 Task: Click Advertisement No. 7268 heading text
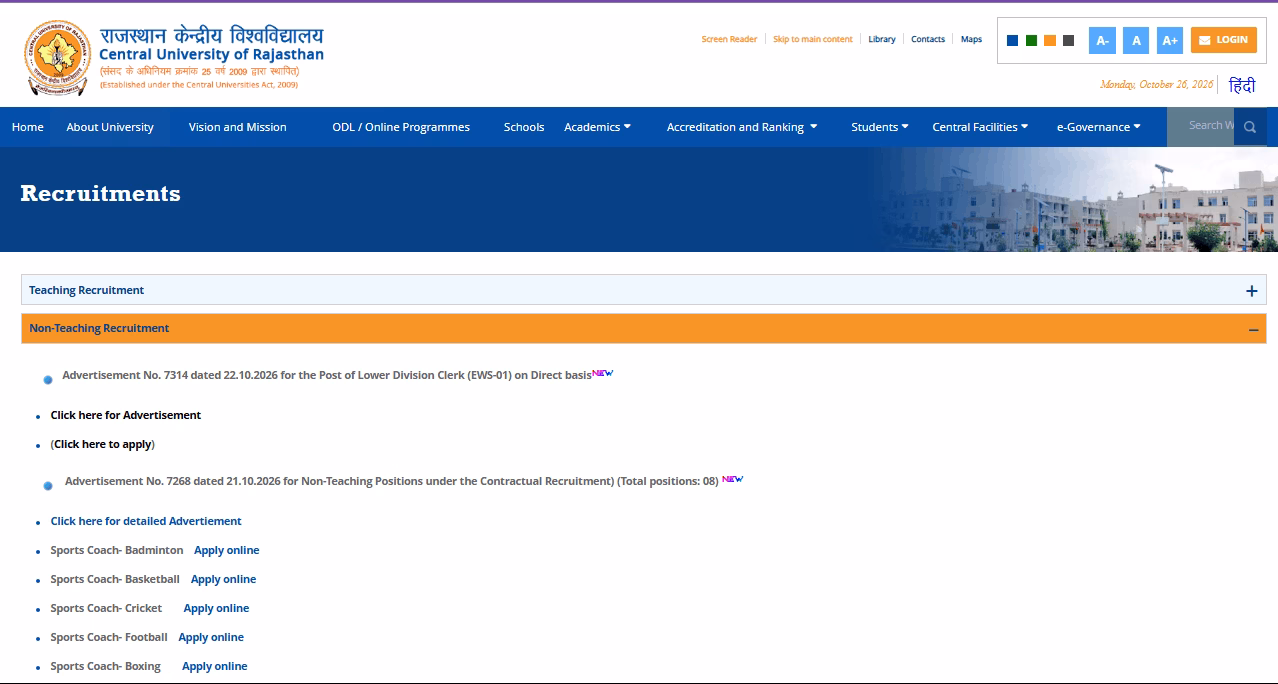click(392, 481)
